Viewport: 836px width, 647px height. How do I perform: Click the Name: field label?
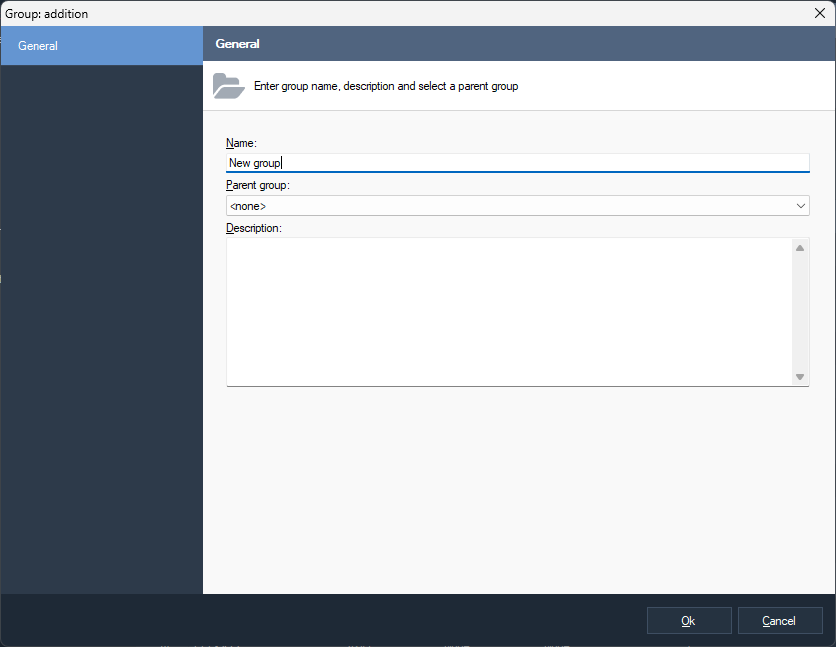point(241,144)
